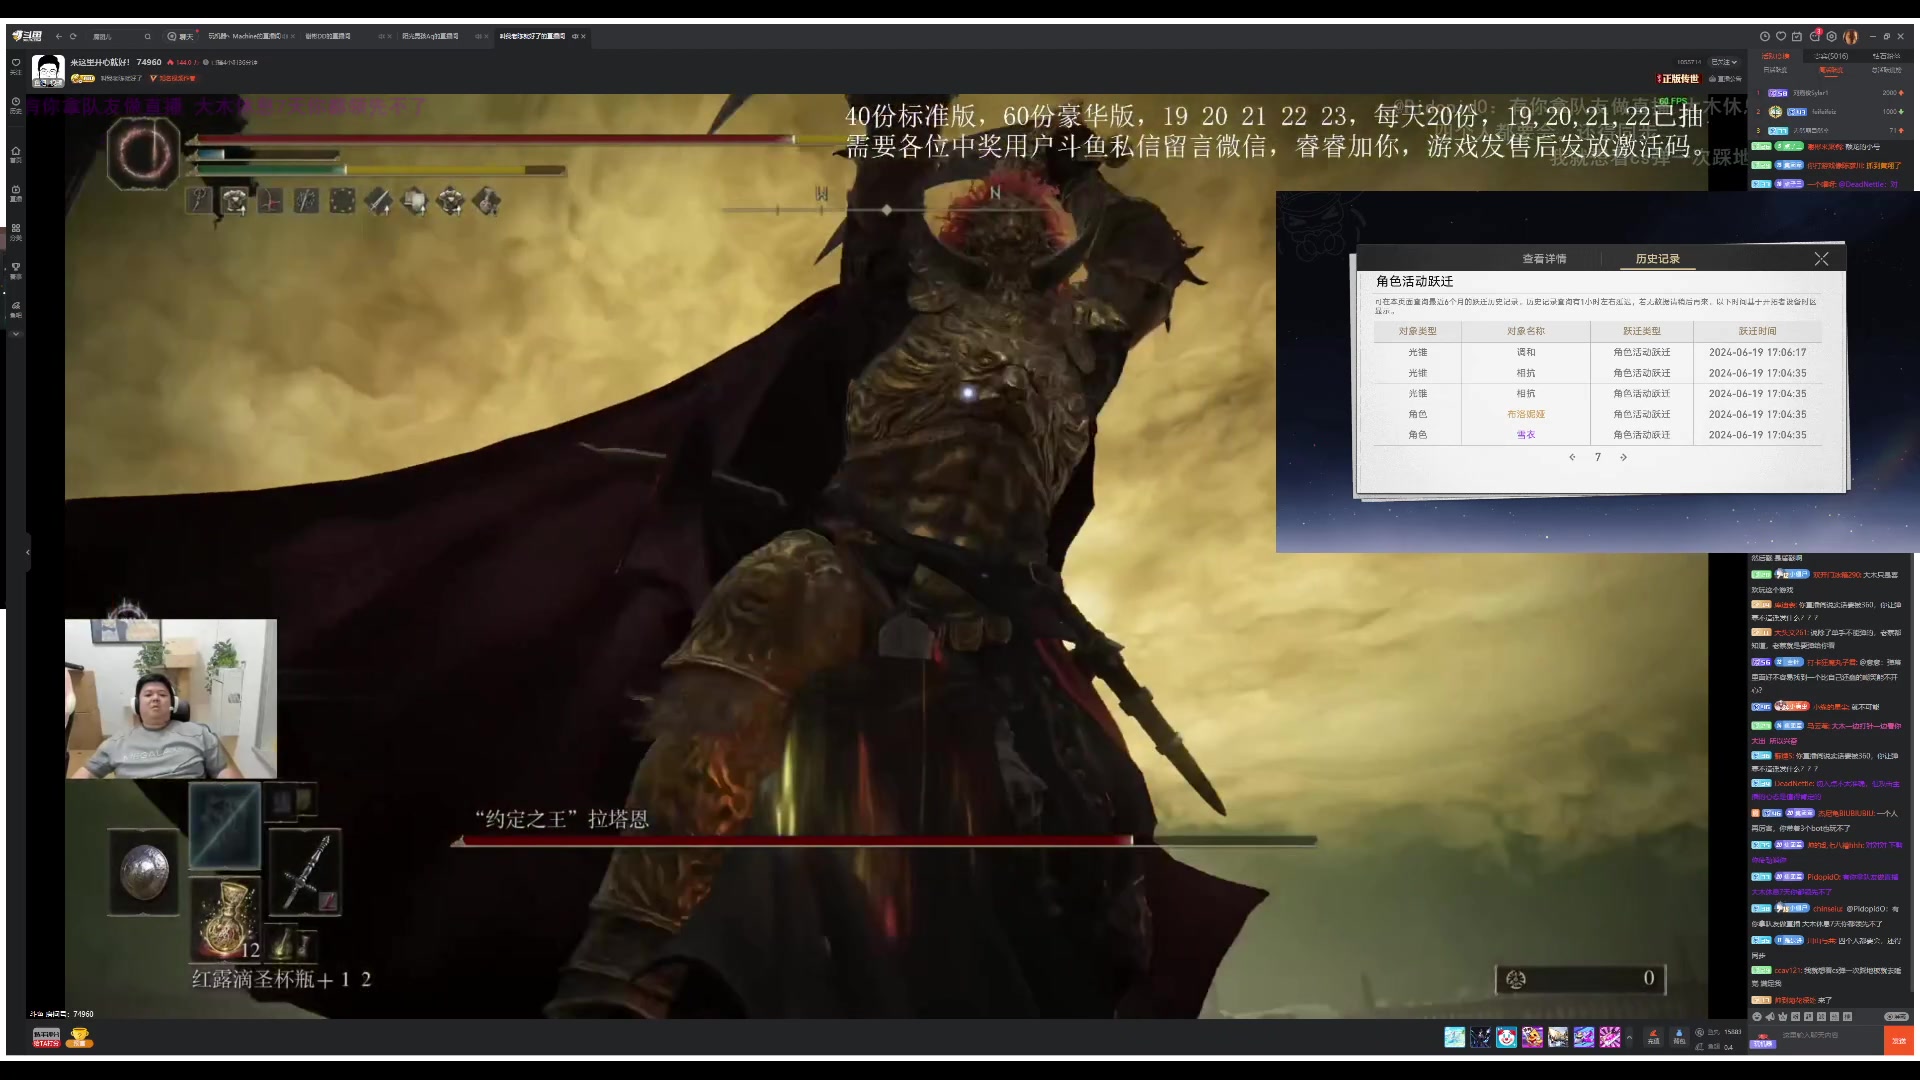Click the red activity badge at bottom left
The width and height of the screenshot is (1920, 1080).
pos(46,1038)
